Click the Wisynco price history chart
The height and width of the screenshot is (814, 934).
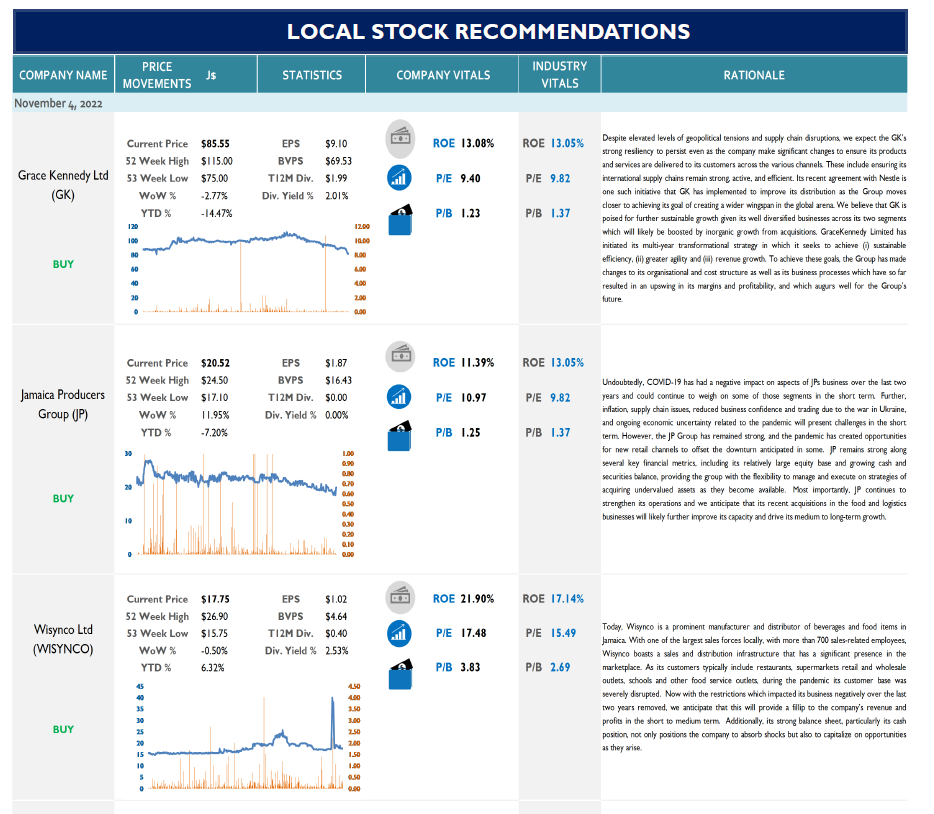[x=248, y=738]
